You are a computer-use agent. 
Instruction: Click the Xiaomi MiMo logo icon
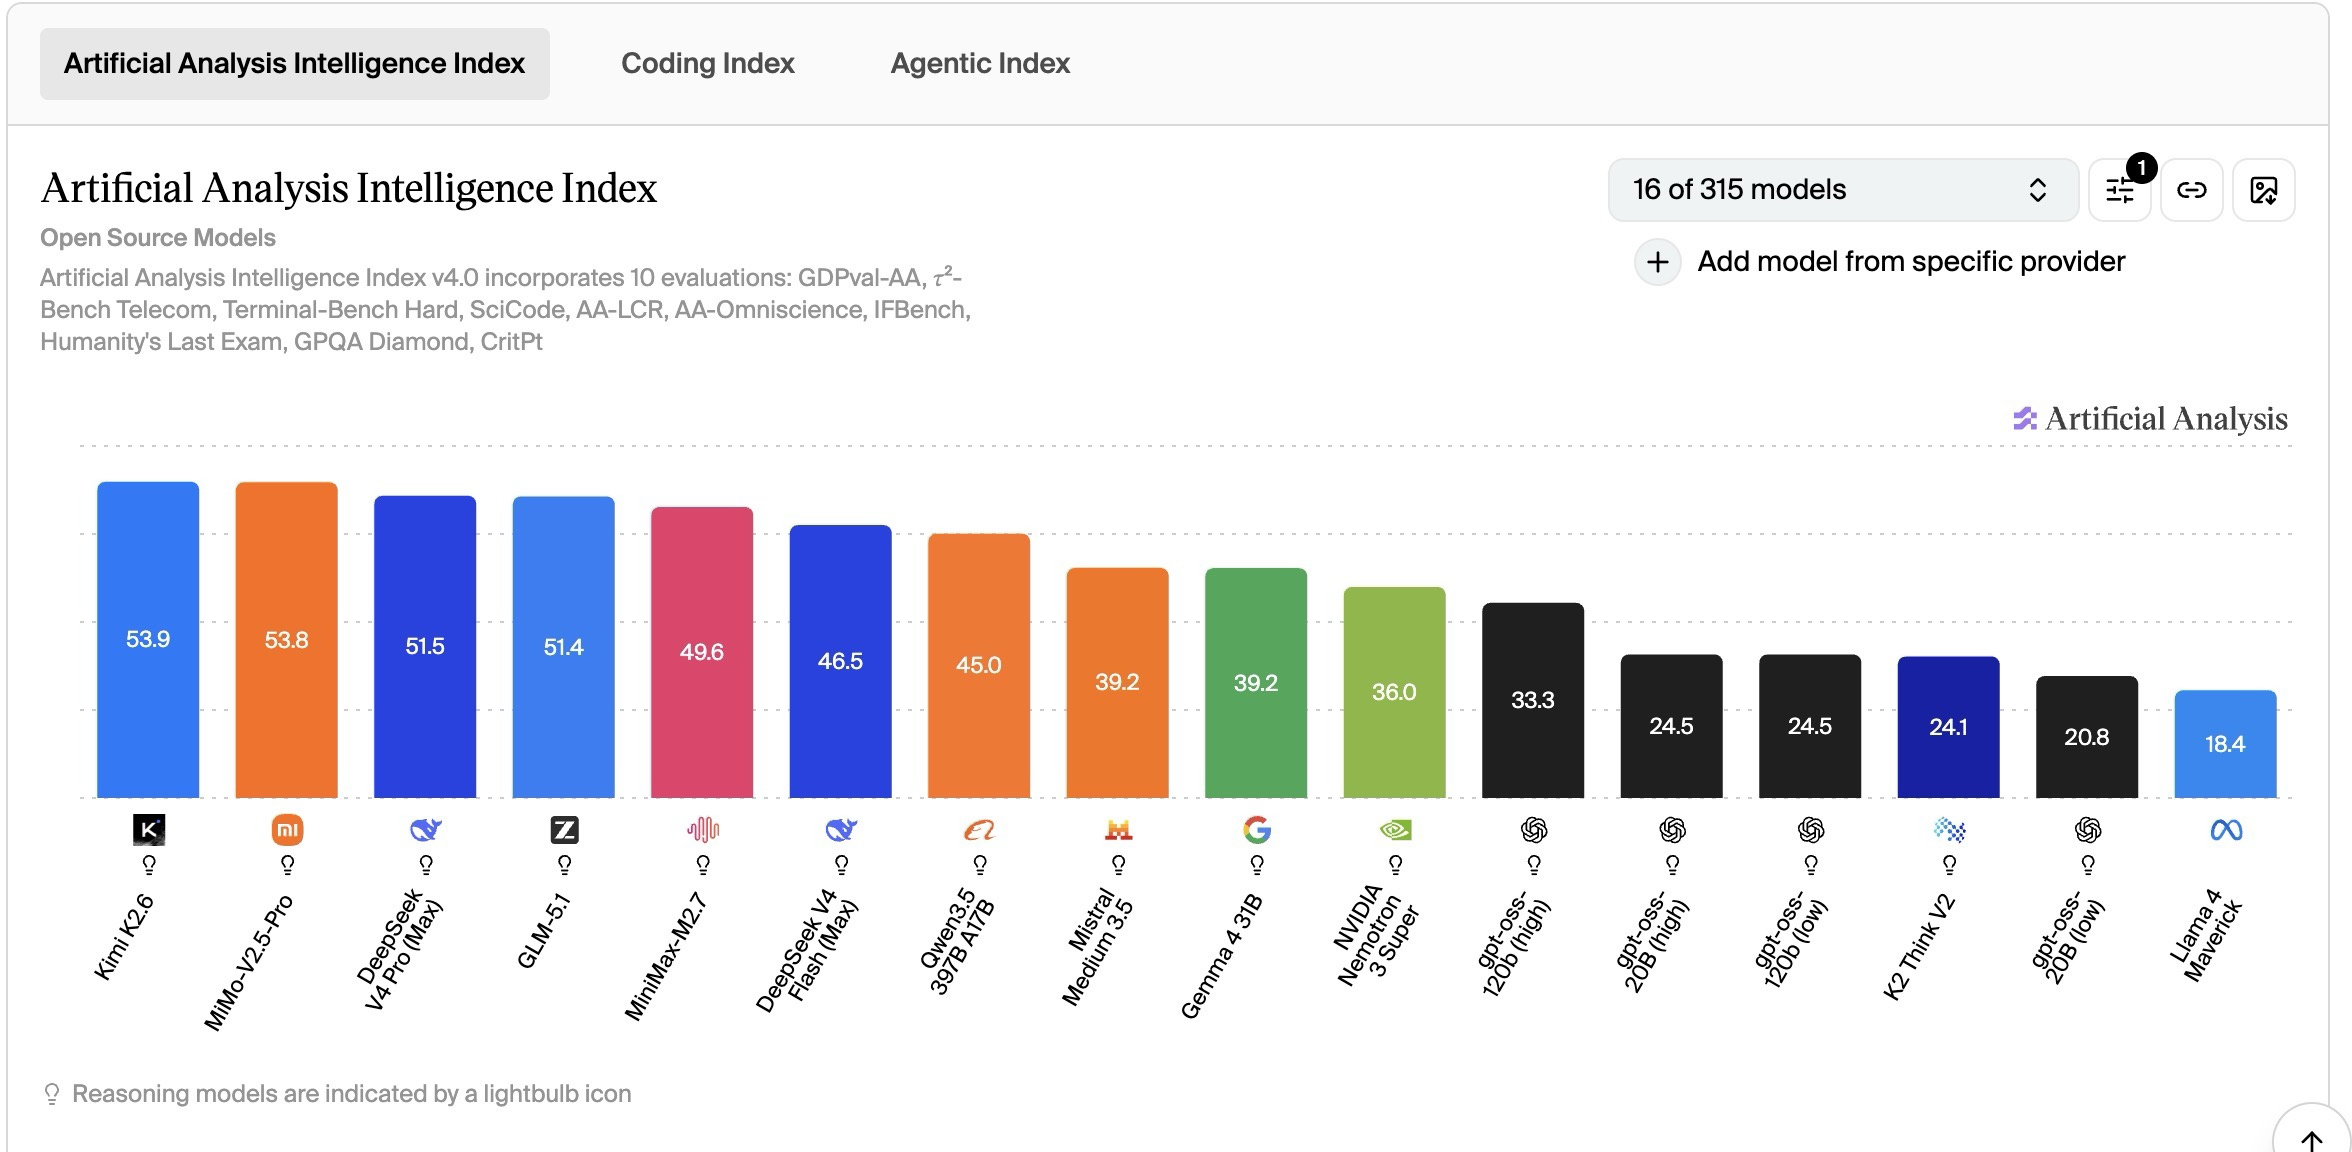click(287, 830)
